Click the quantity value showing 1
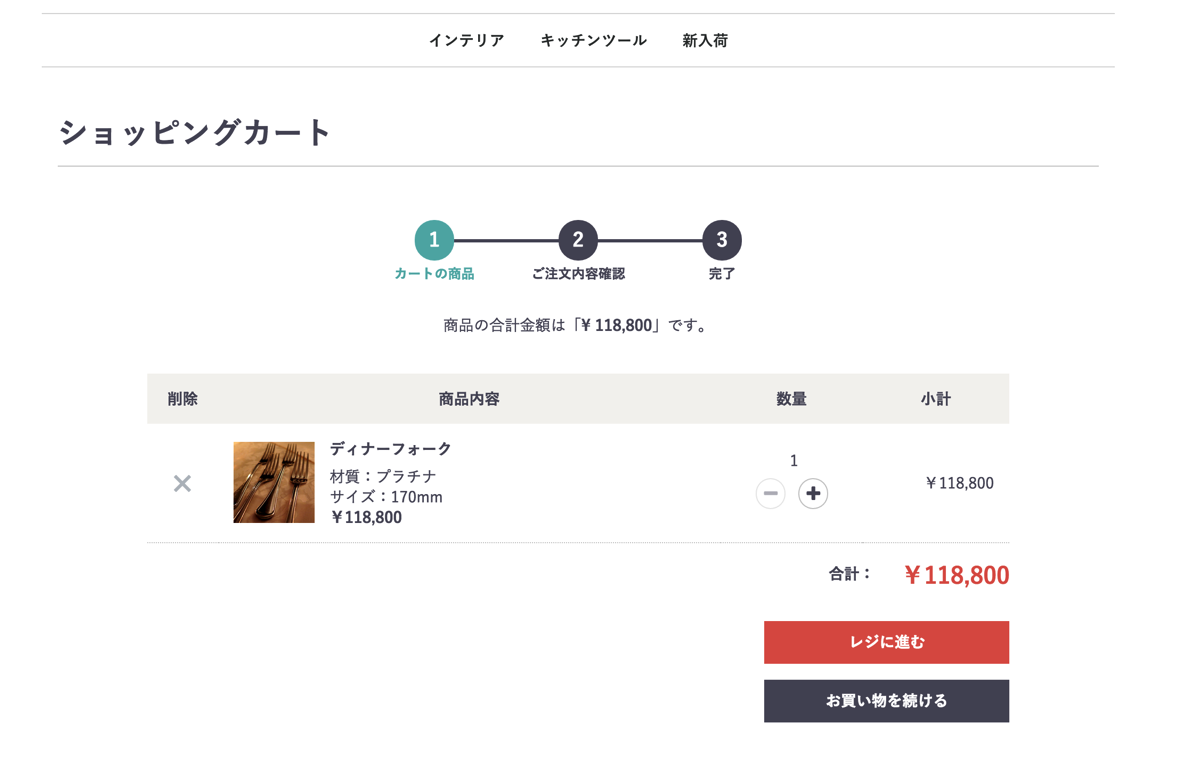 (x=794, y=461)
